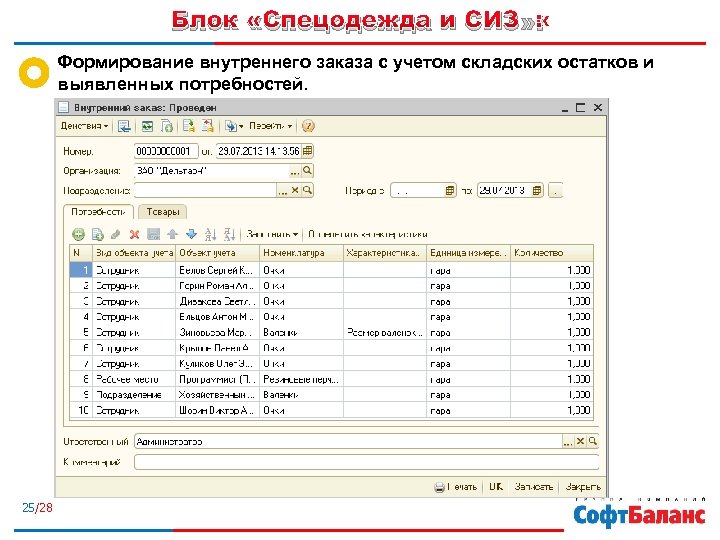The height and width of the screenshot is (540, 720).
Task: Open calendar for period start date
Action: (x=450, y=190)
